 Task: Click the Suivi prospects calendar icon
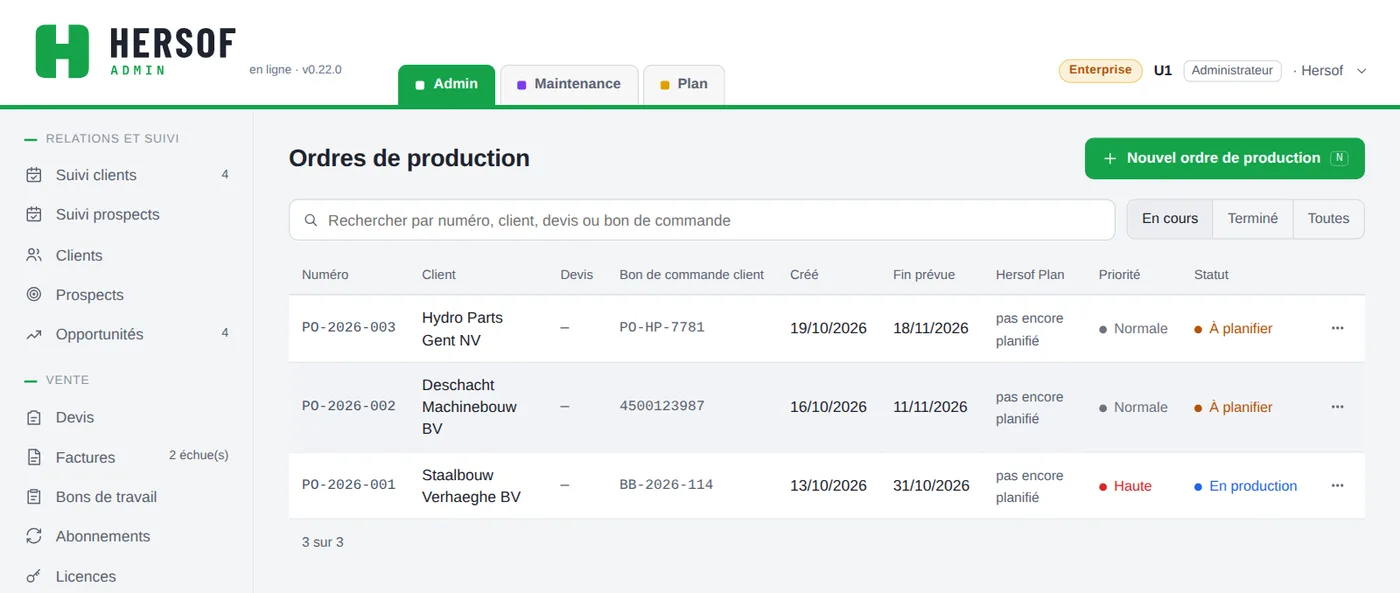click(34, 215)
